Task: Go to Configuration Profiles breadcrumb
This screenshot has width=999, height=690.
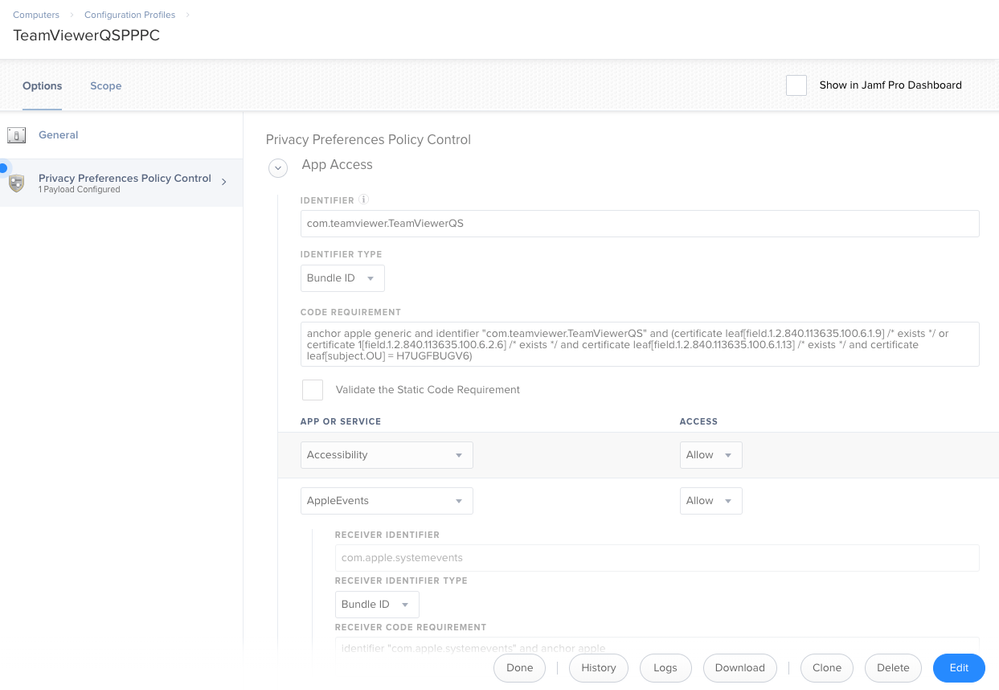Action: coord(129,15)
